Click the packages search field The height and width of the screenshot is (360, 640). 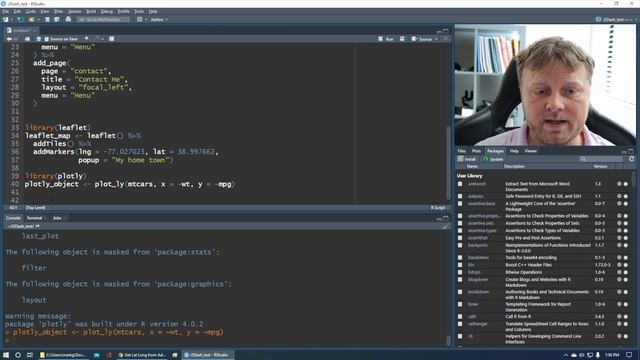pyautogui.click(x=602, y=159)
